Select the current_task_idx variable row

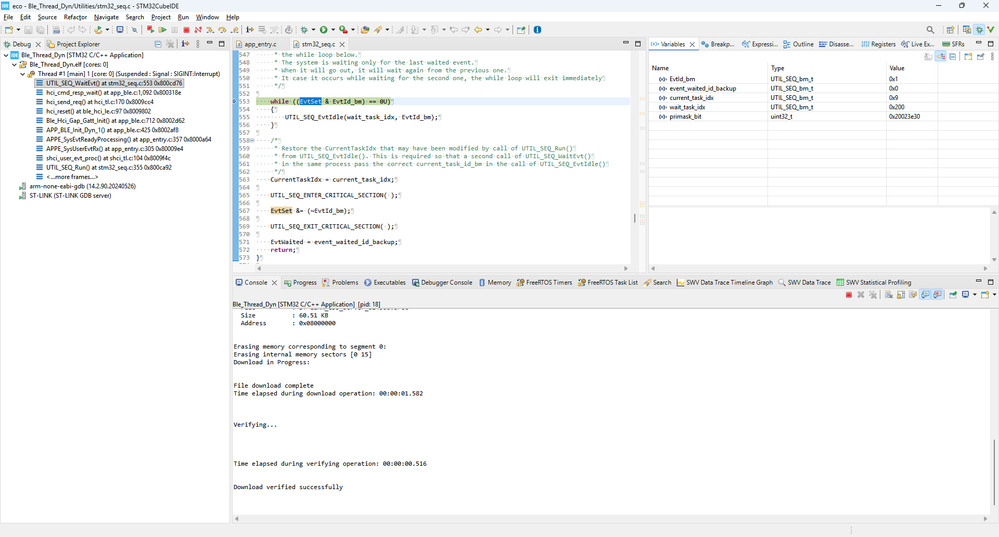pos(823,97)
